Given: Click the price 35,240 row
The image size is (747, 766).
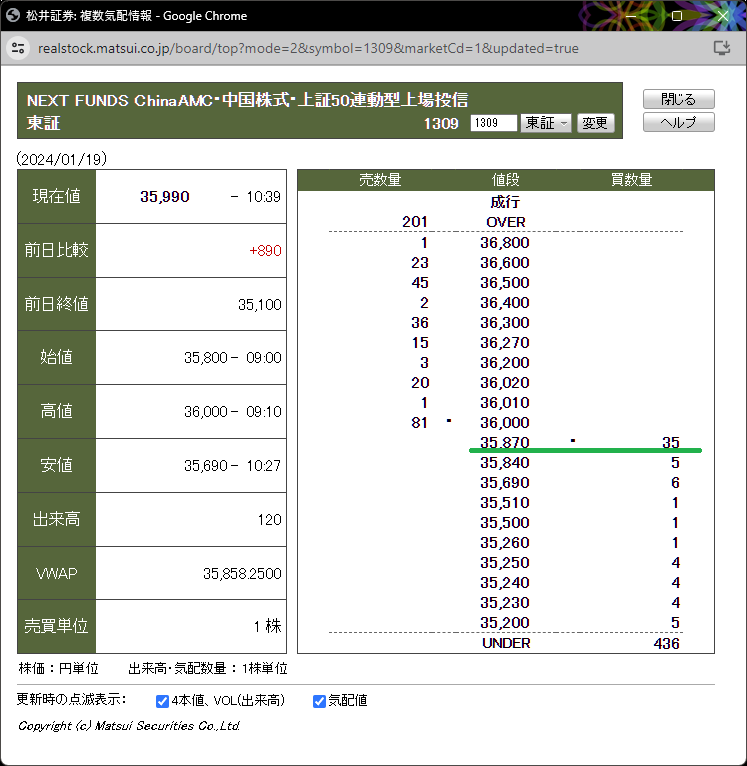Looking at the screenshot, I should pyautogui.click(x=505, y=583).
